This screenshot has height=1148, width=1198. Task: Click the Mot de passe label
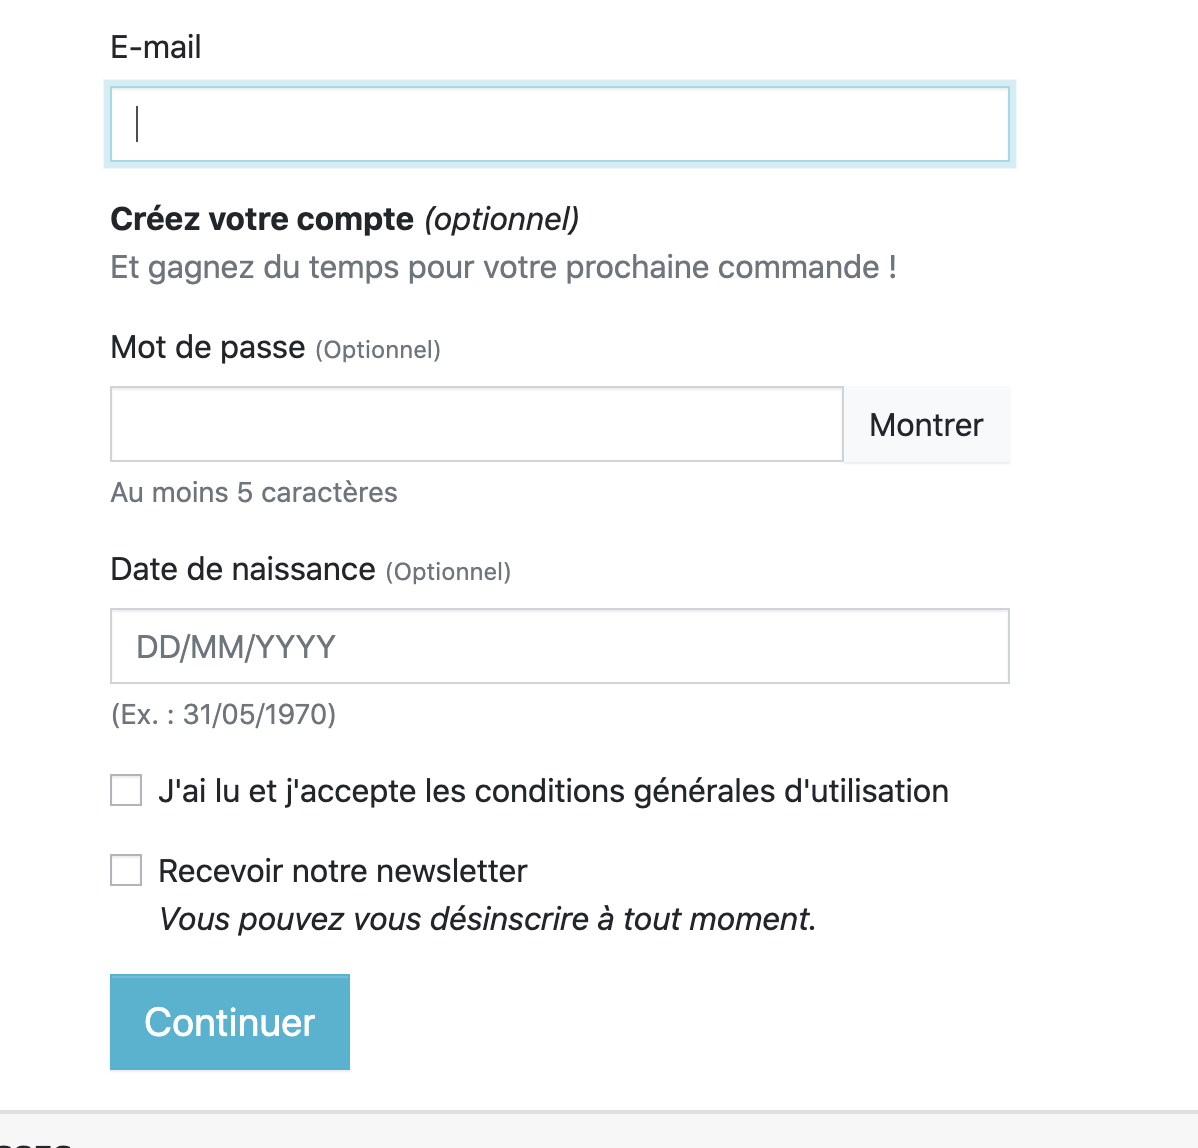208,347
